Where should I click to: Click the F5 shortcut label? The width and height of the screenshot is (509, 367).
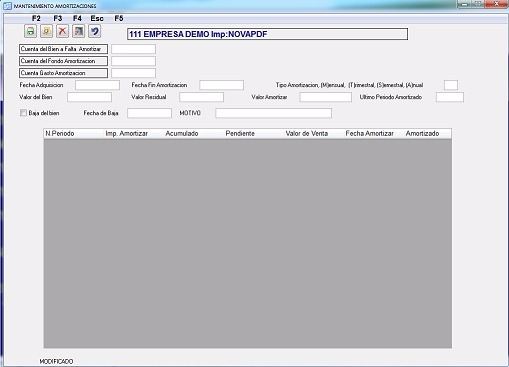[x=119, y=18]
